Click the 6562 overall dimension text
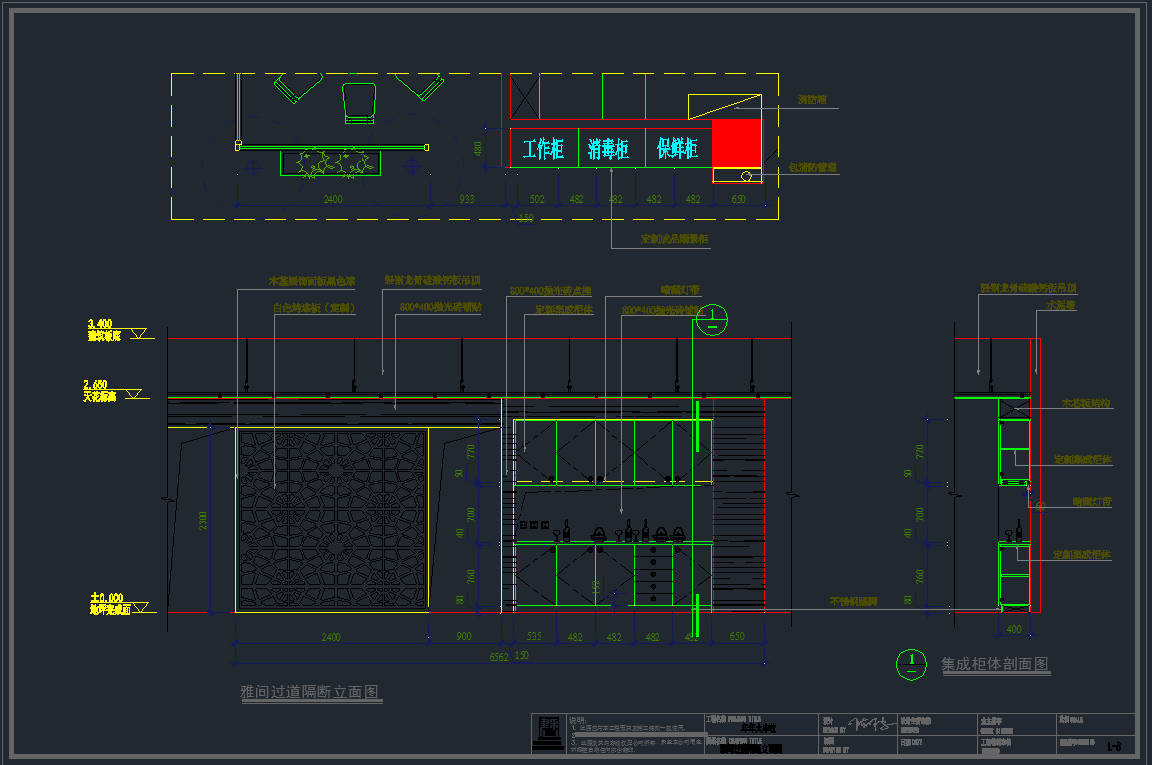The image size is (1152, 765). (497, 657)
